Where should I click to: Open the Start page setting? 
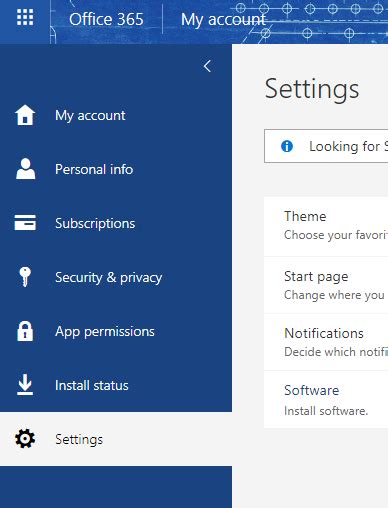[x=326, y=285]
